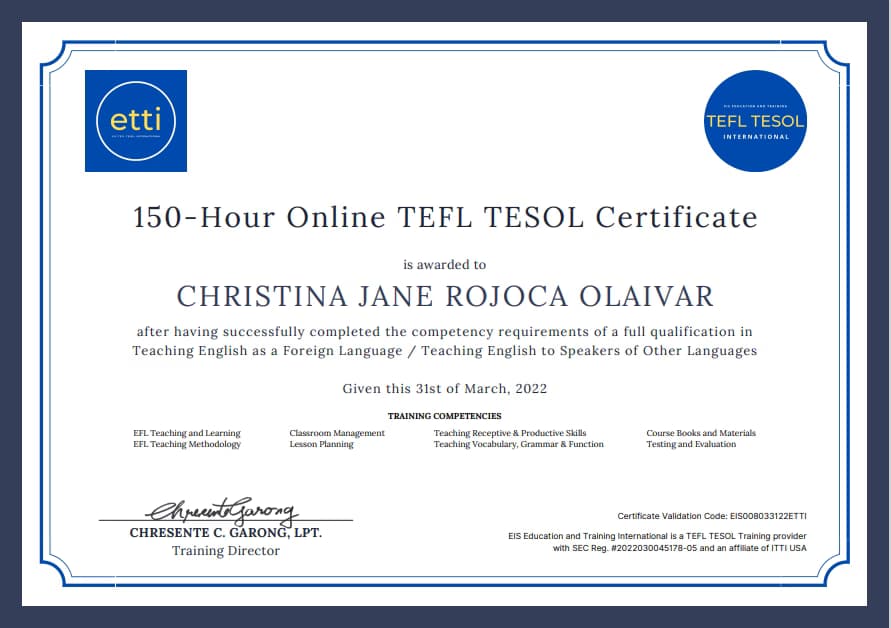
Task: Open the 150-Hour Online TEFL TESOL Certificate title
Action: click(x=446, y=217)
